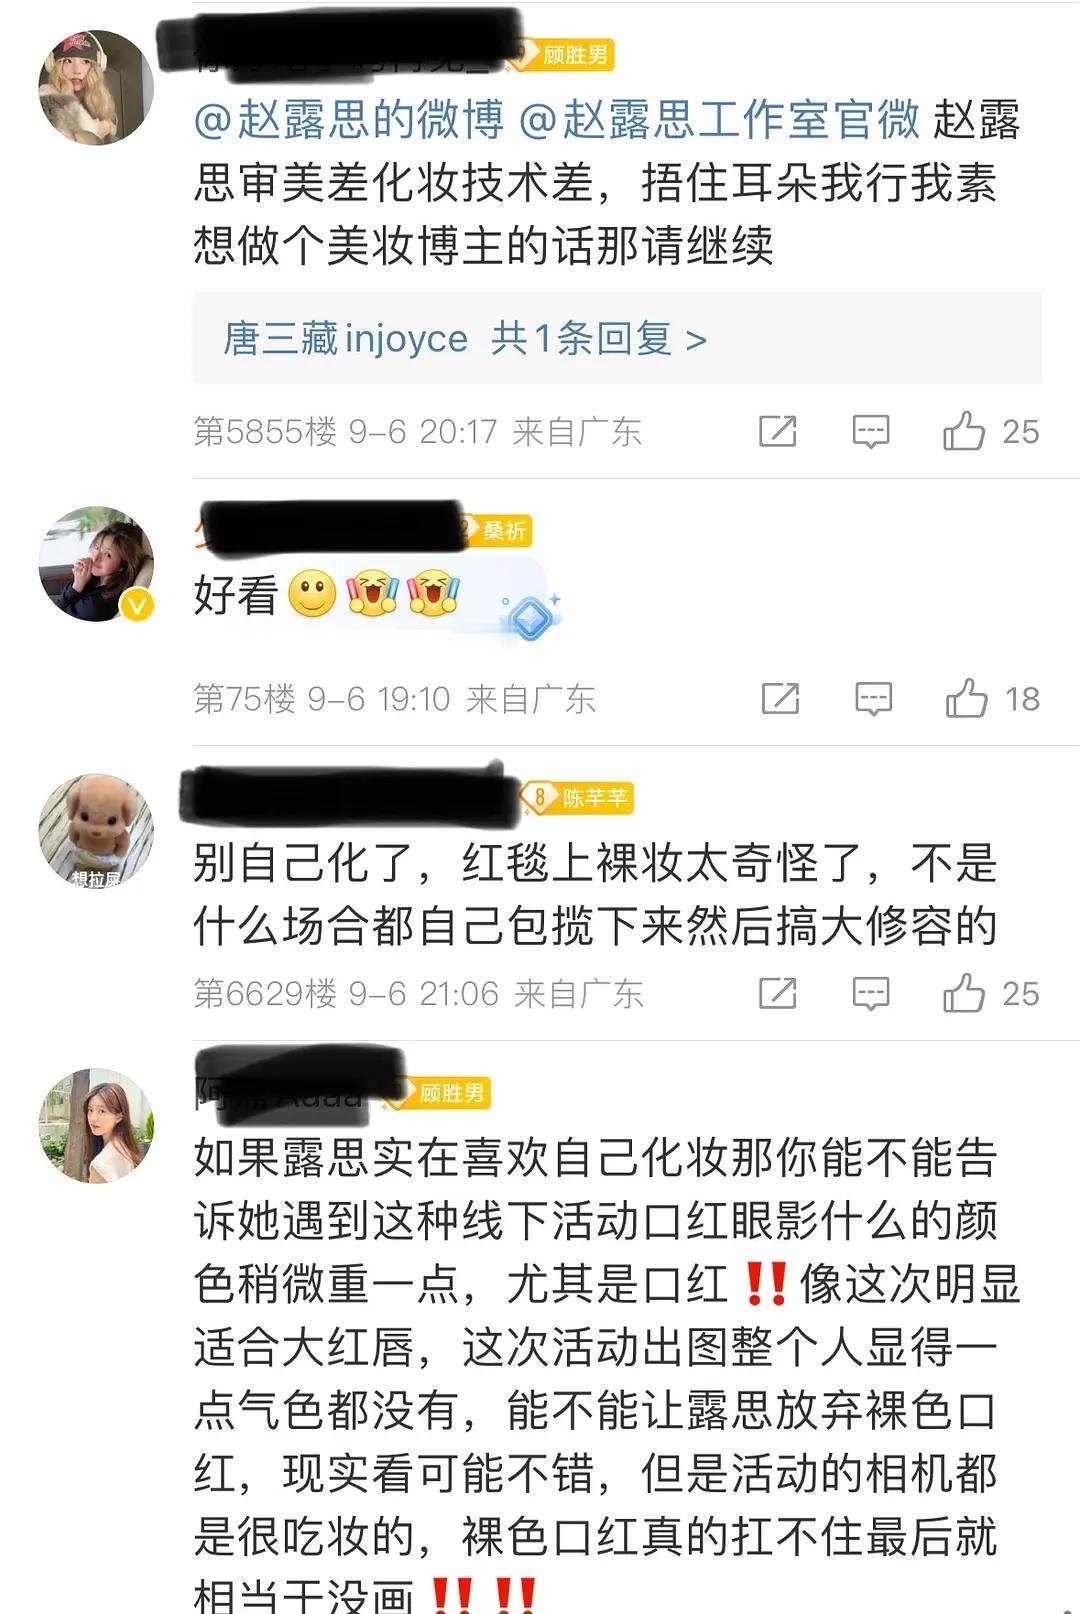Open the verified second commenter's avatar
Image resolution: width=1080 pixels, height=1614 pixels.
click(96, 563)
